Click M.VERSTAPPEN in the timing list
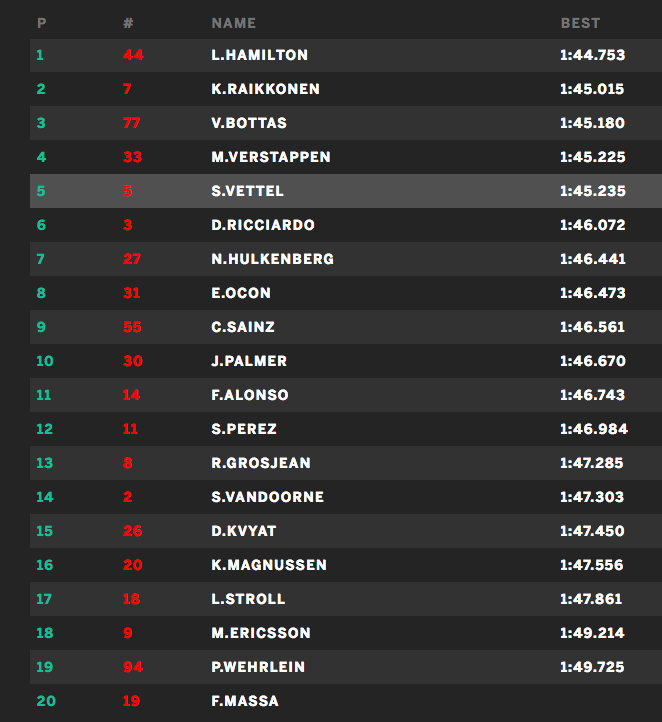662x722 pixels. point(271,157)
